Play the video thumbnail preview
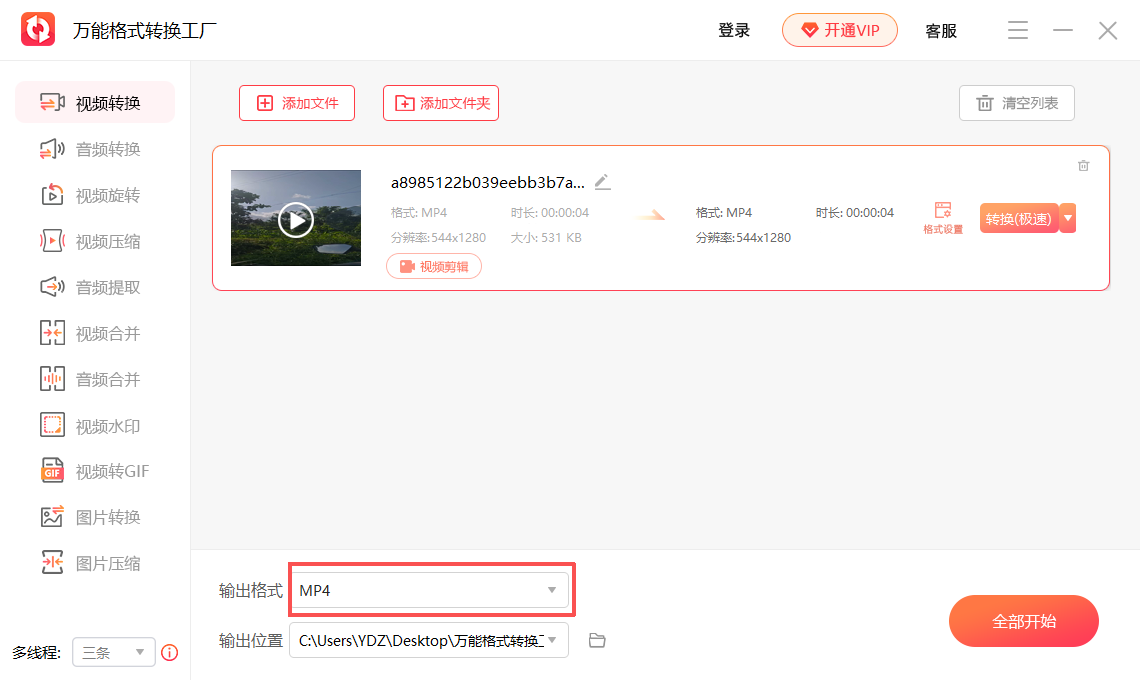 click(x=296, y=219)
